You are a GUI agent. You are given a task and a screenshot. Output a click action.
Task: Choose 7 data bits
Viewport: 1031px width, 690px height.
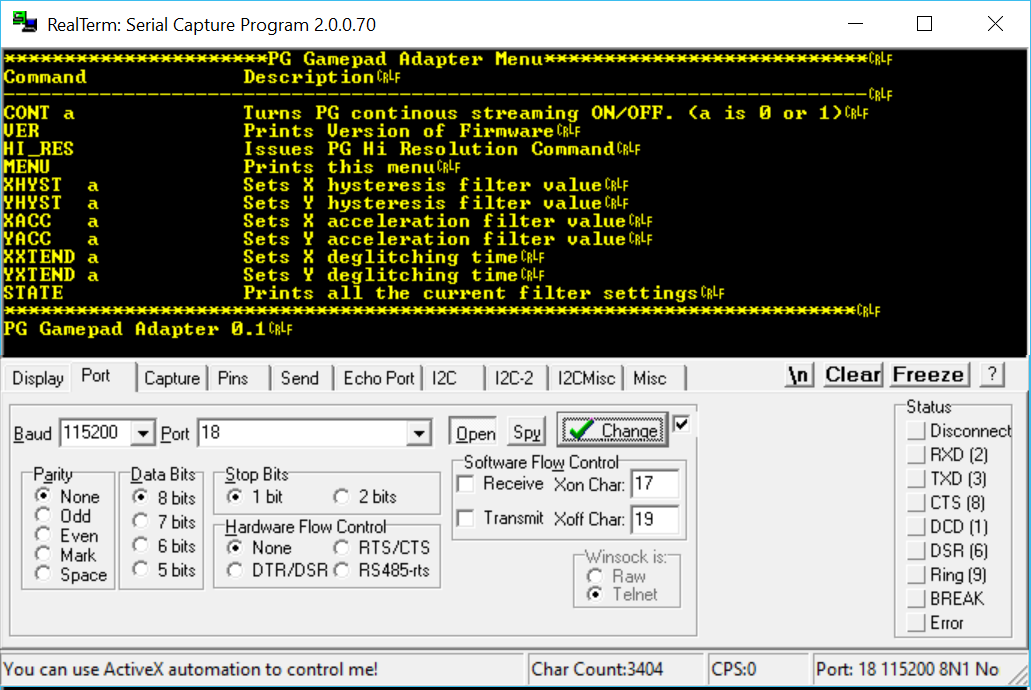pyautogui.click(x=164, y=522)
